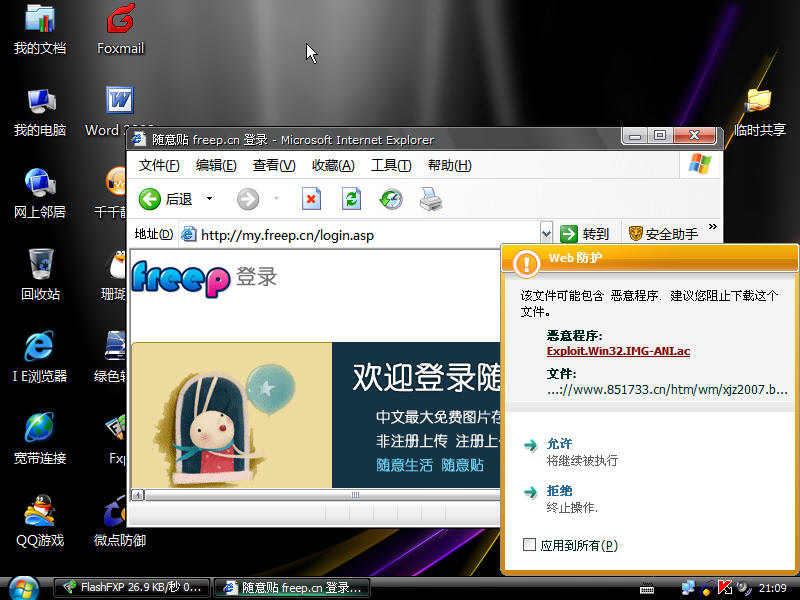Choose 允许 to allow the download
Viewport: 800px width, 600px height.
click(559, 444)
